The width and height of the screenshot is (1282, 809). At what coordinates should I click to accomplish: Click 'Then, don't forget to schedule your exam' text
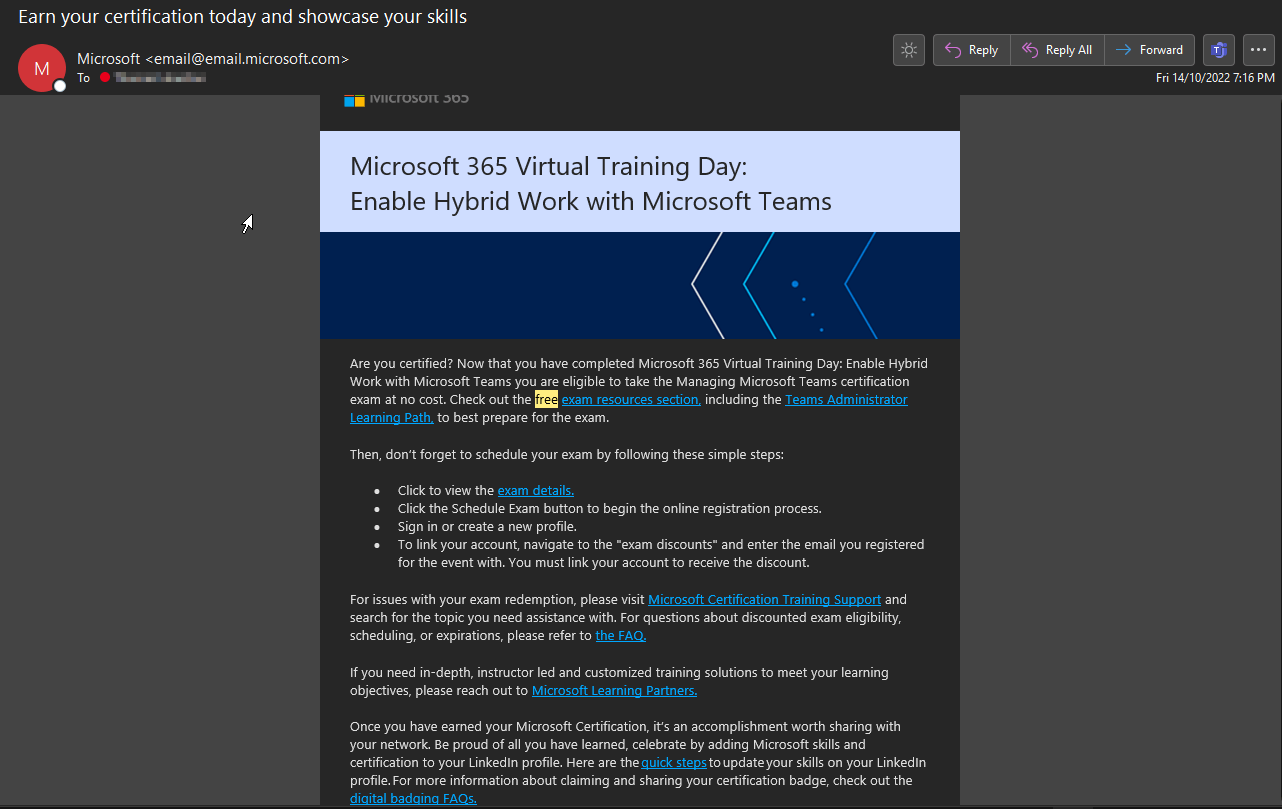click(x=567, y=454)
